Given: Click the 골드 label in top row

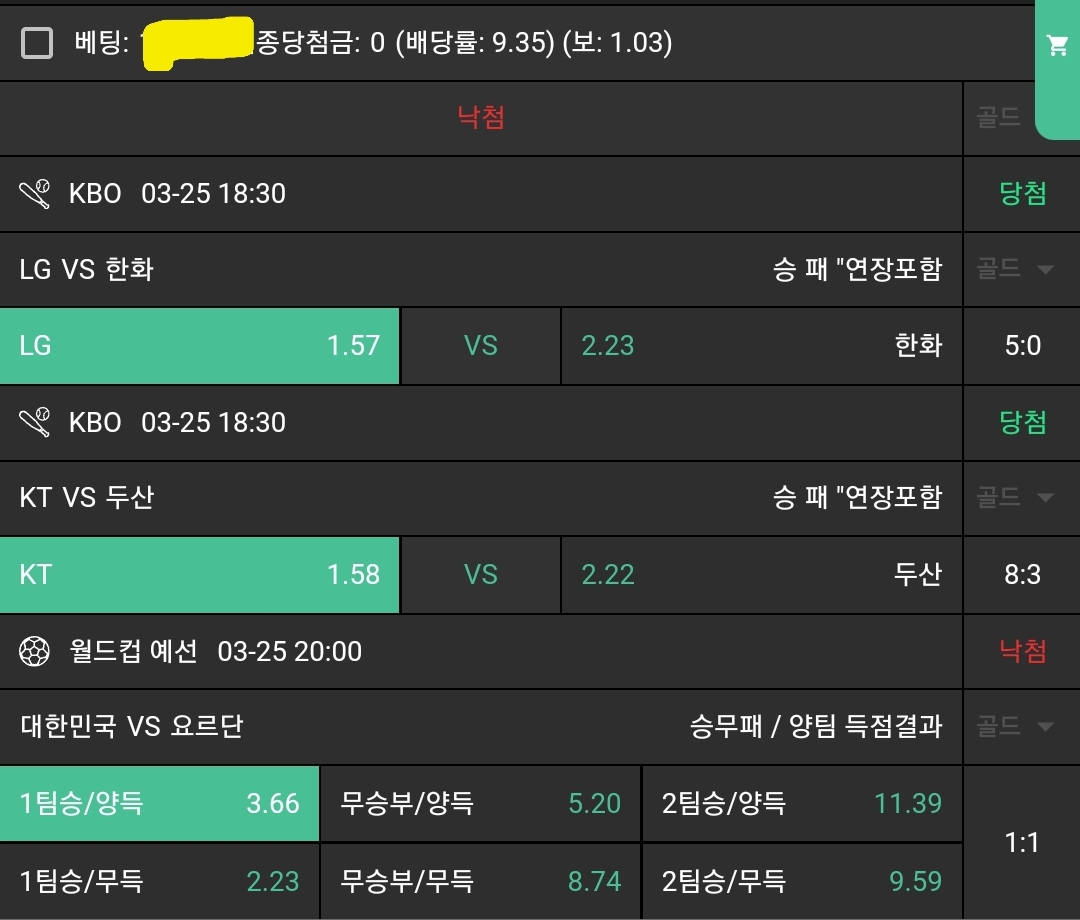Looking at the screenshot, I should 998,118.
